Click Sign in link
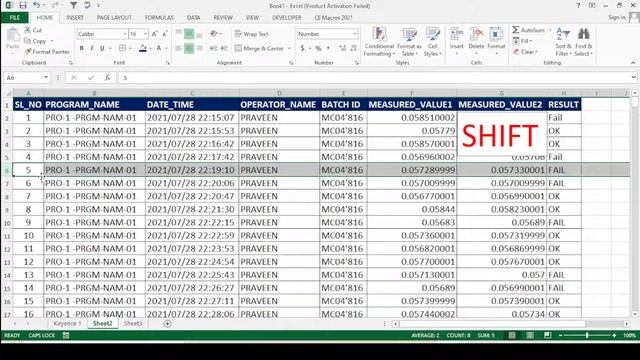This screenshot has height=360, width=640. 617,17
